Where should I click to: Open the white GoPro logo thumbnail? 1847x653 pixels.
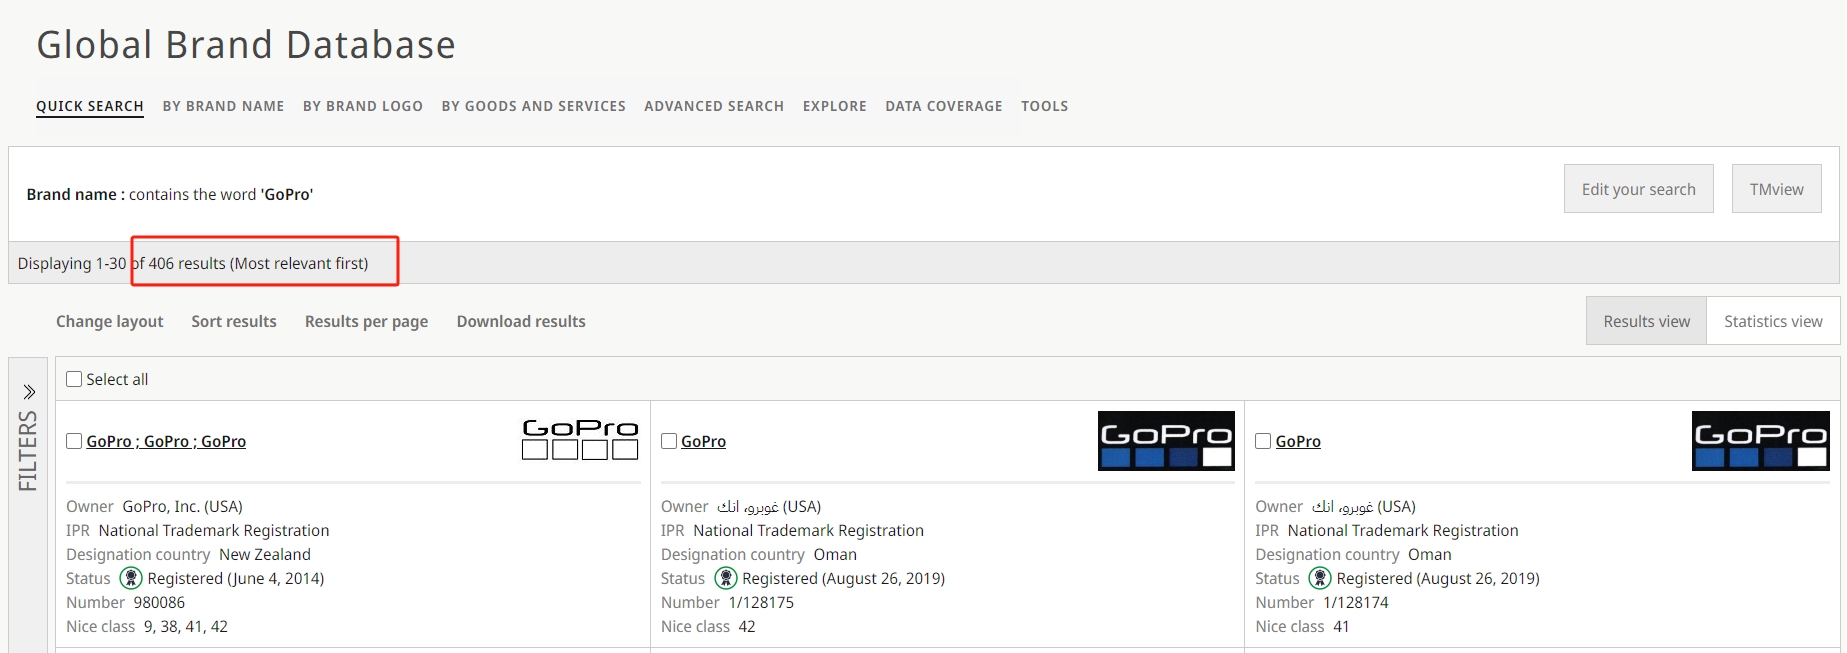click(580, 440)
